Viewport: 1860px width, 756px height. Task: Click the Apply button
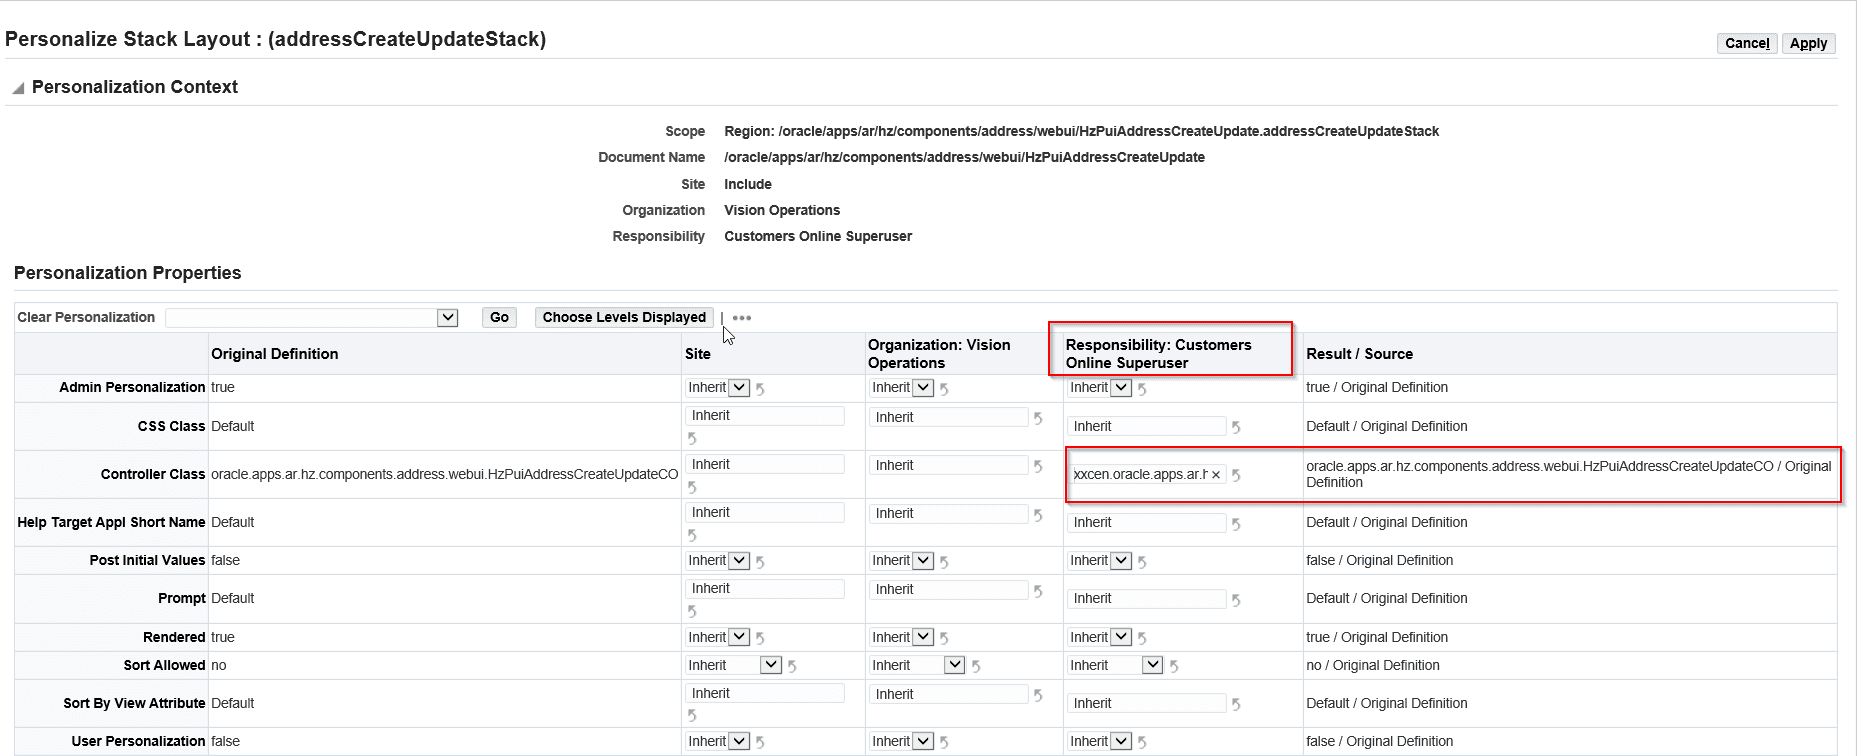click(x=1808, y=43)
